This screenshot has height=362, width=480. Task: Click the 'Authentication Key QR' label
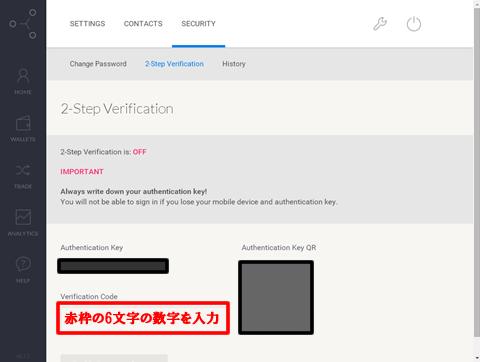click(x=279, y=248)
